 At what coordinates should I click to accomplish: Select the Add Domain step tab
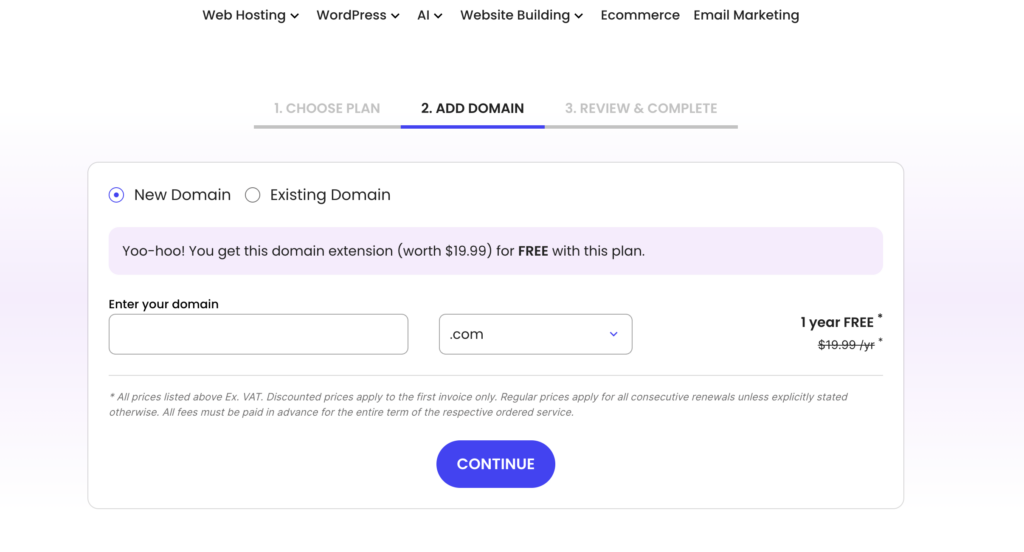472,108
